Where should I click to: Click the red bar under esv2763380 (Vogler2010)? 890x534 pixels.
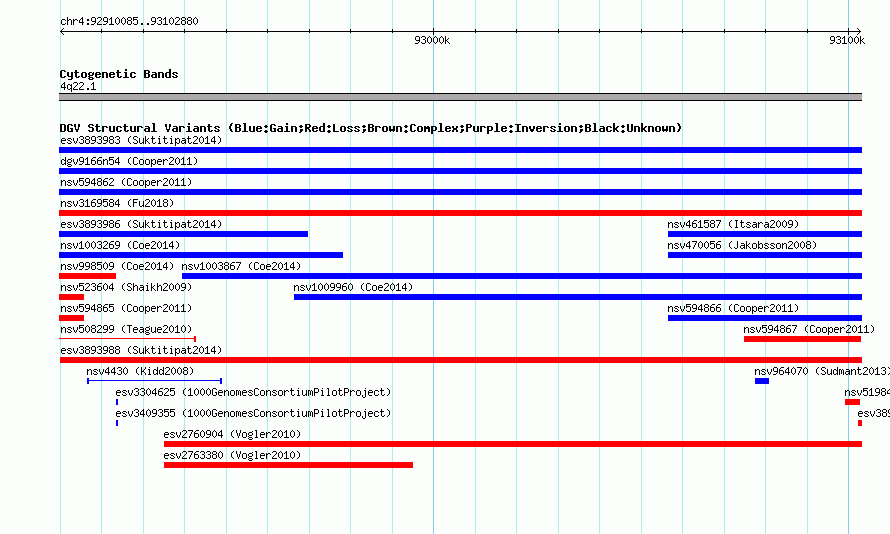click(288, 465)
